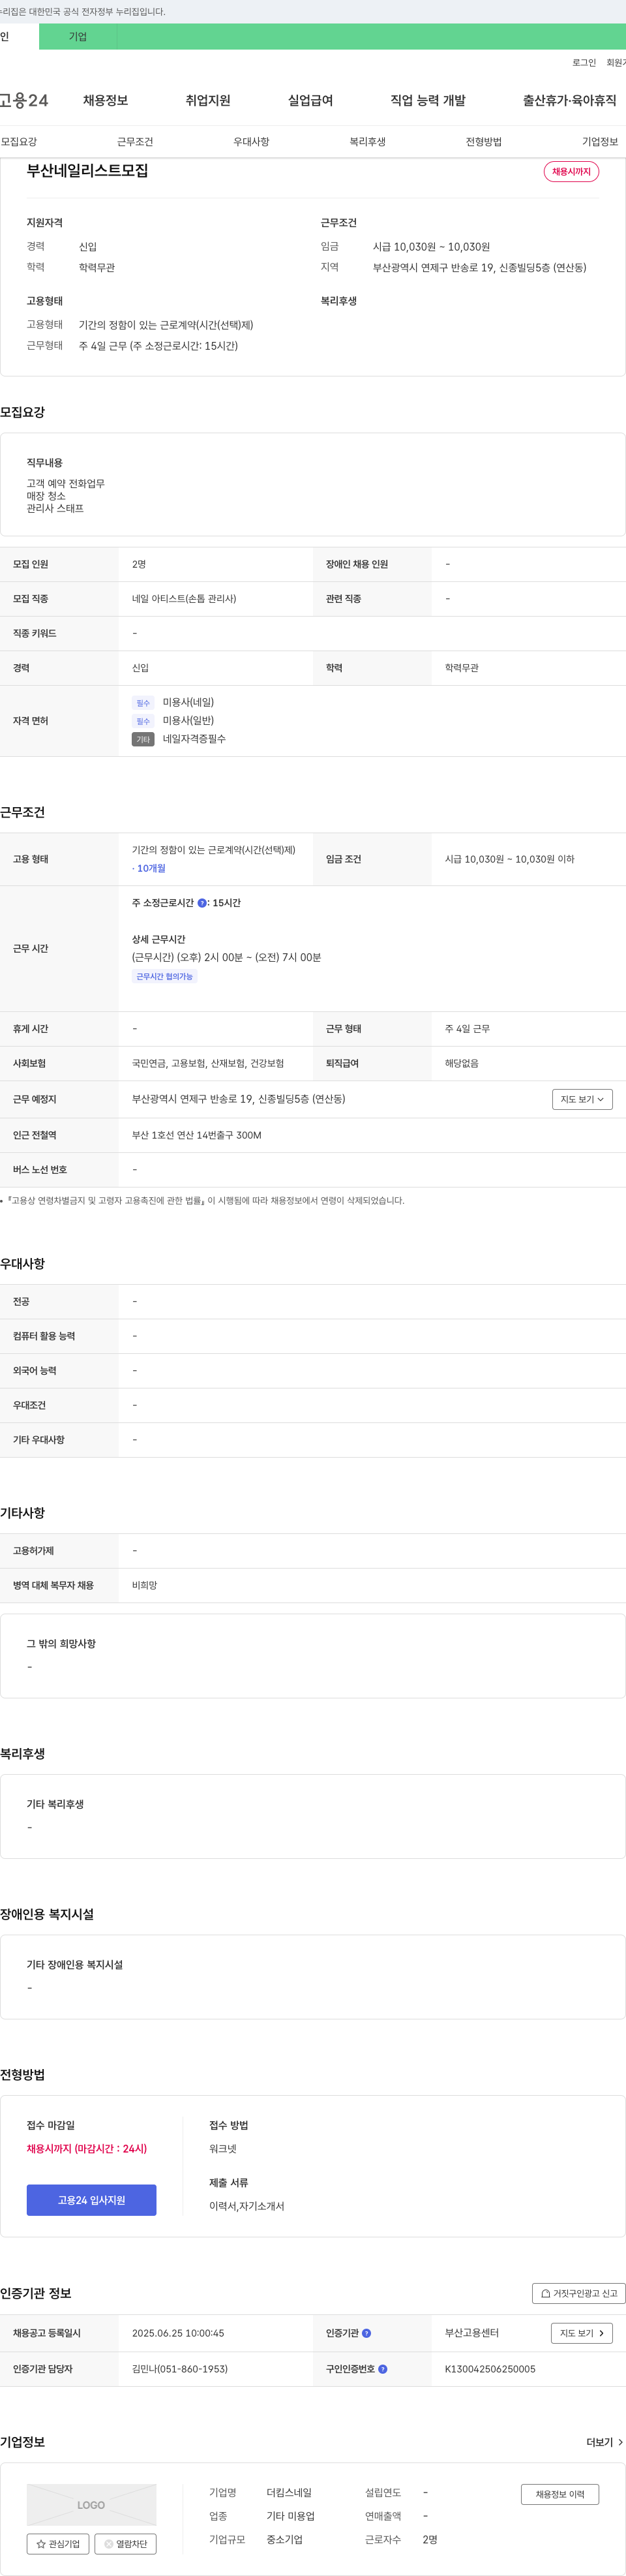Jump to the 전형방법 section tab
This screenshot has height=2576, width=626.
[x=484, y=142]
